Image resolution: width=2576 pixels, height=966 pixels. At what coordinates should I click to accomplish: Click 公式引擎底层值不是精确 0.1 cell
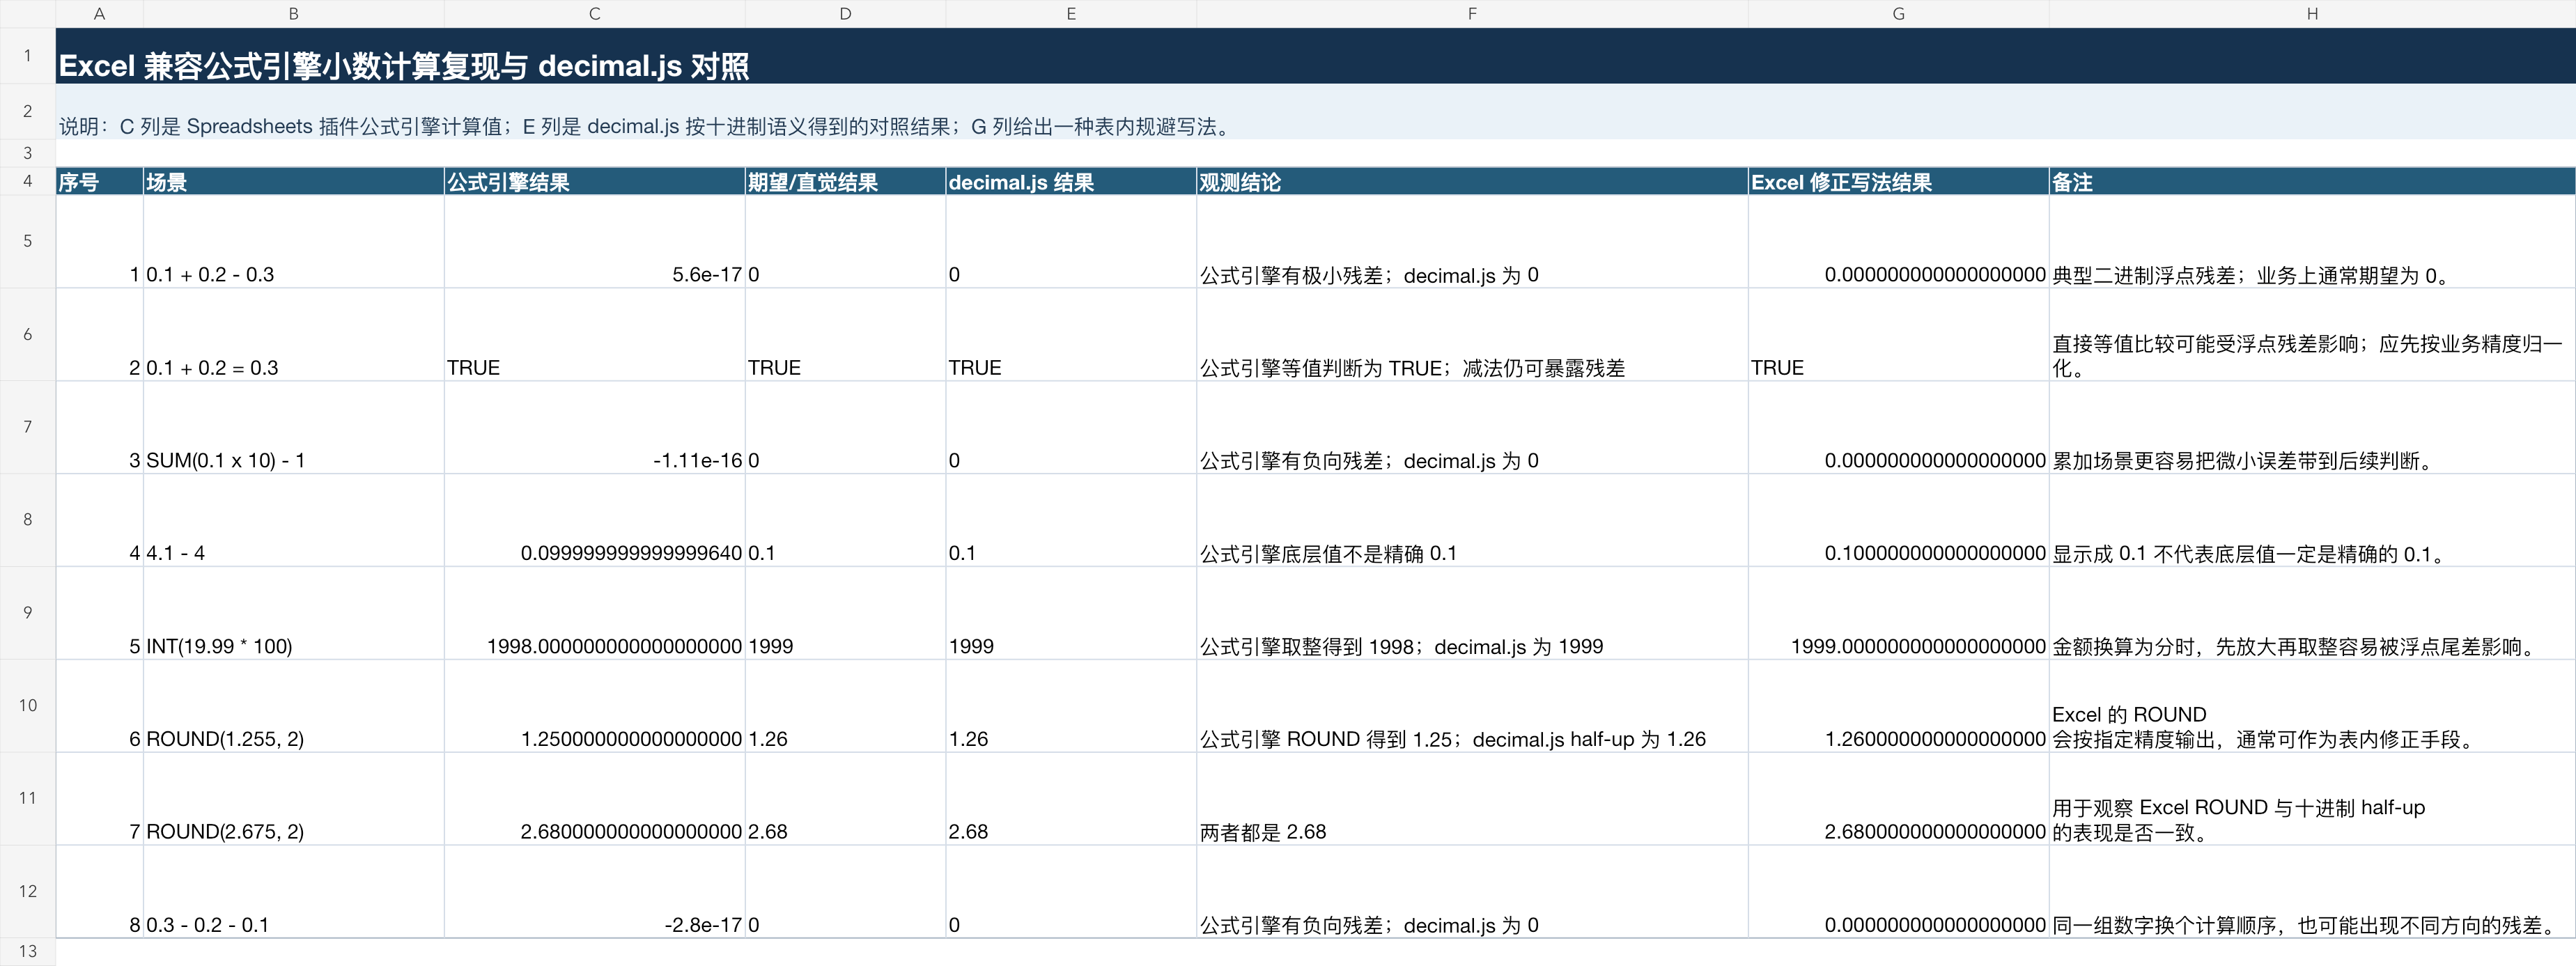coord(1472,520)
